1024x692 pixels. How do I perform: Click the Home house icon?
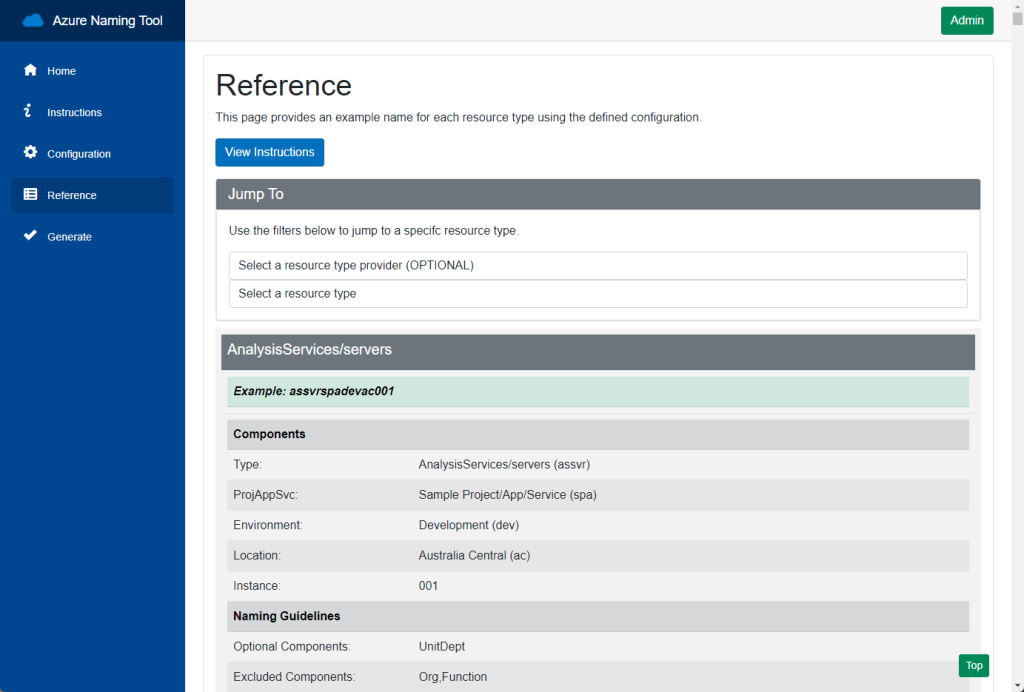click(30, 70)
